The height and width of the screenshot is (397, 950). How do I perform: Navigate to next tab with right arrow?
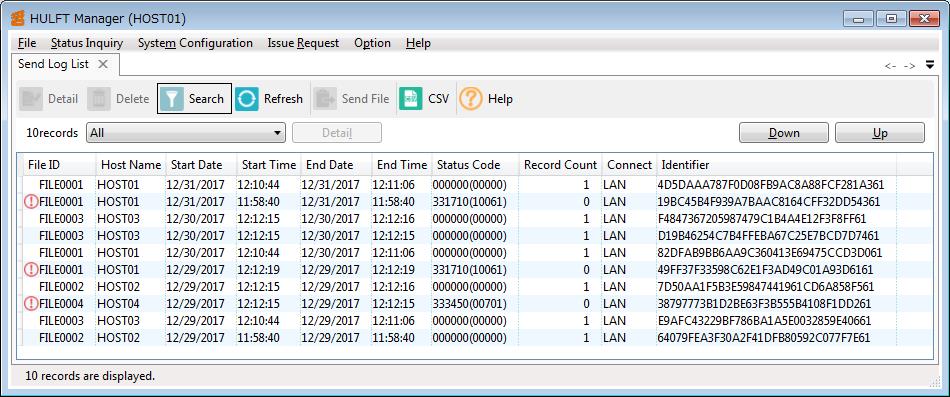click(x=909, y=65)
